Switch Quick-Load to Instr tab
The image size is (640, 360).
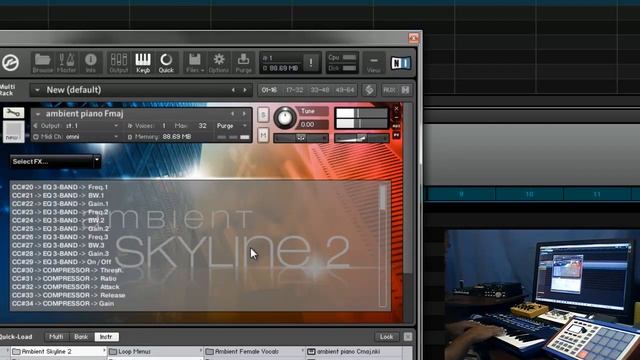[106, 337]
